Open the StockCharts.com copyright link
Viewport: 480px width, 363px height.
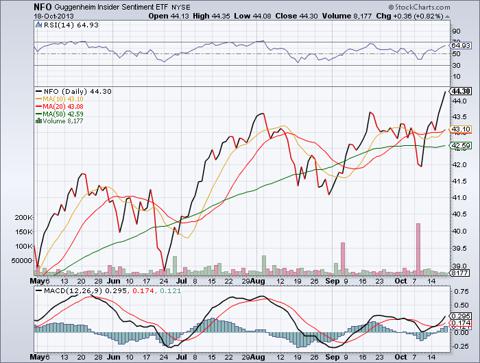(419, 7)
